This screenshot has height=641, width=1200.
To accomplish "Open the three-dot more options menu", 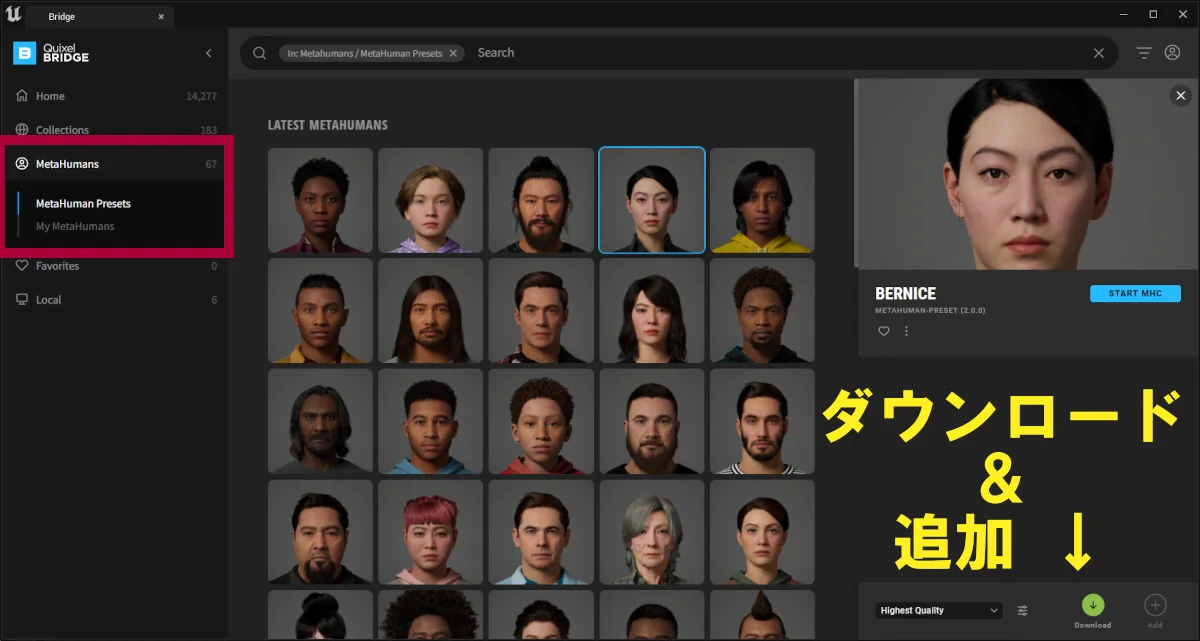I will [x=907, y=331].
